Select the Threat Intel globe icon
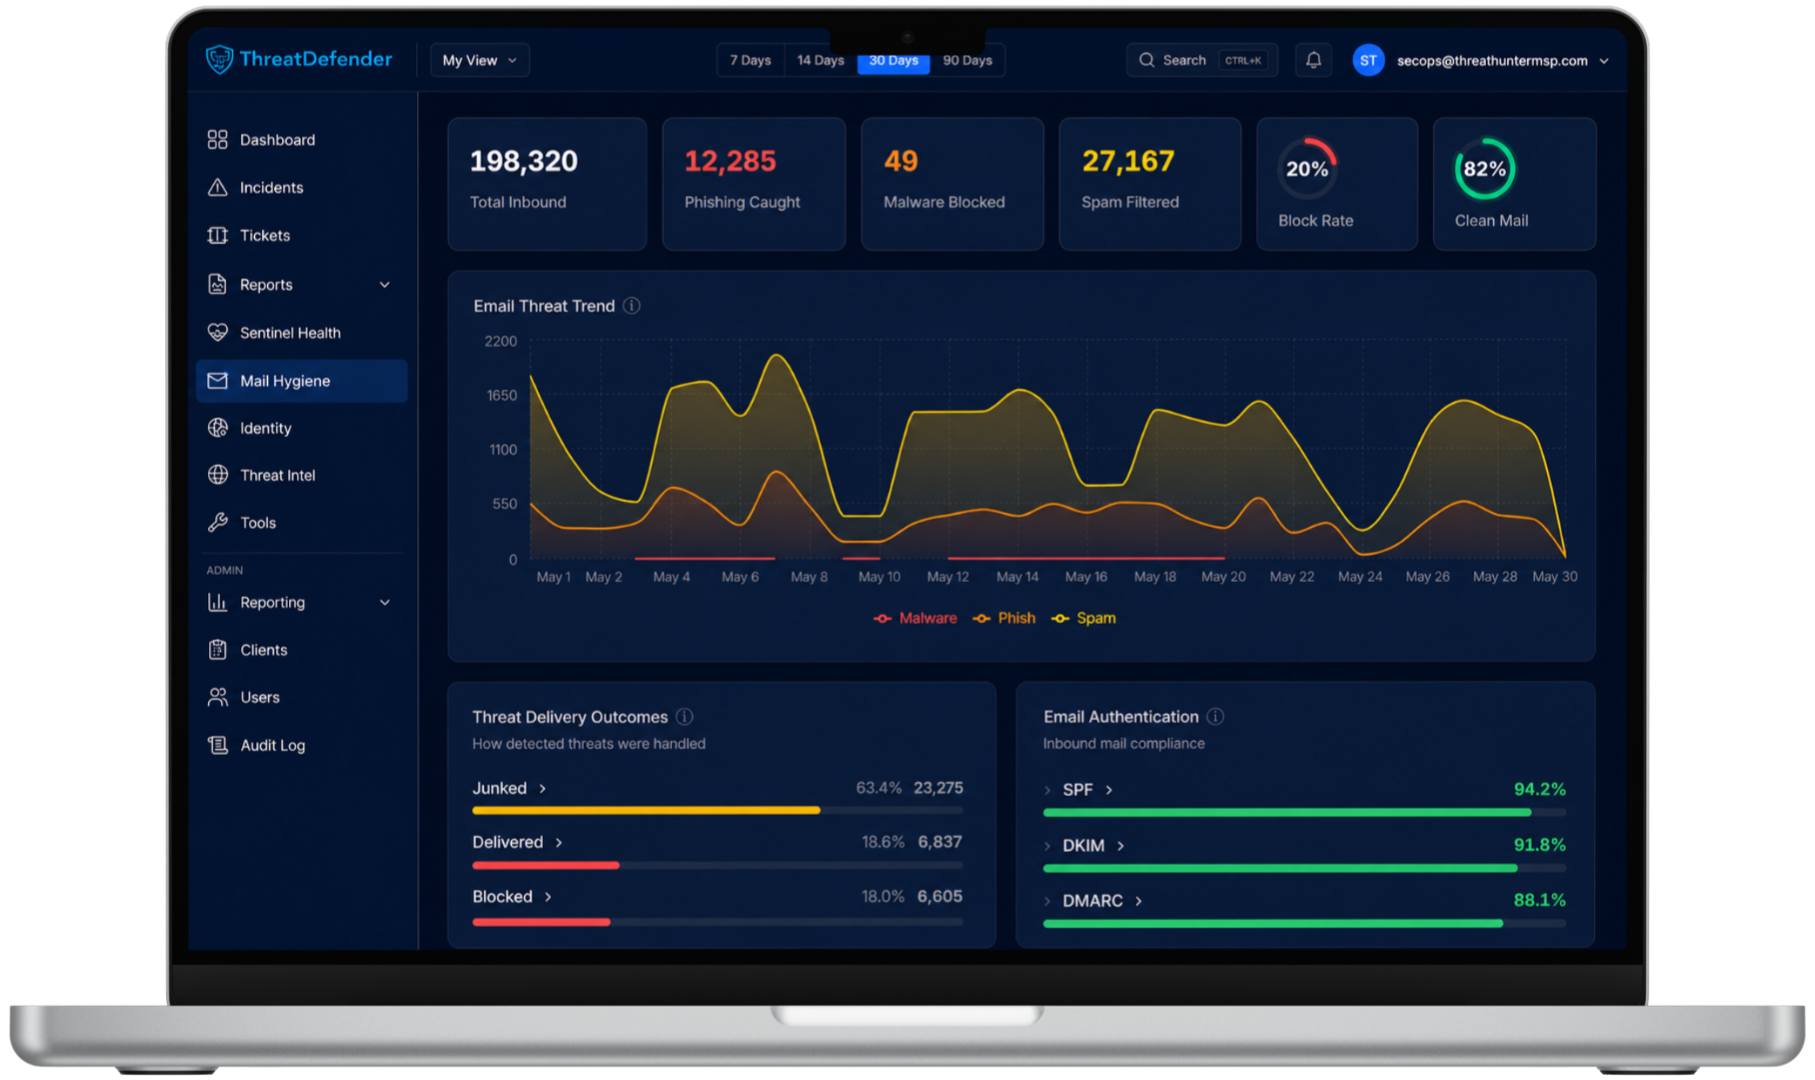Screen dimensions: 1815x1080 [217, 475]
